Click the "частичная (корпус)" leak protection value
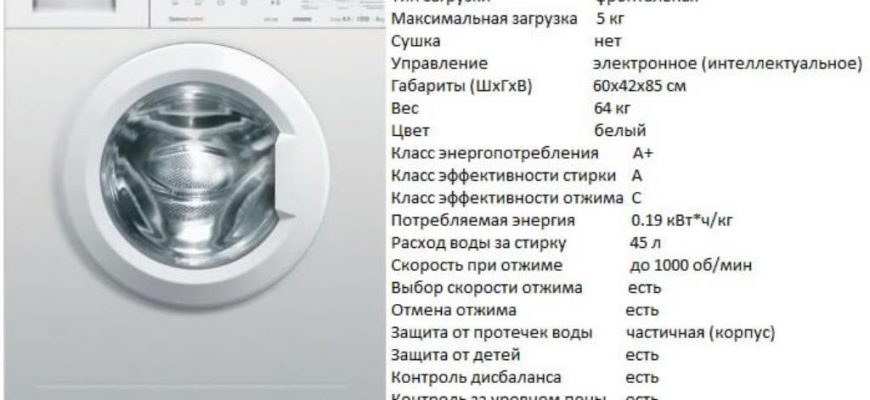870x400 pixels. pos(701,332)
